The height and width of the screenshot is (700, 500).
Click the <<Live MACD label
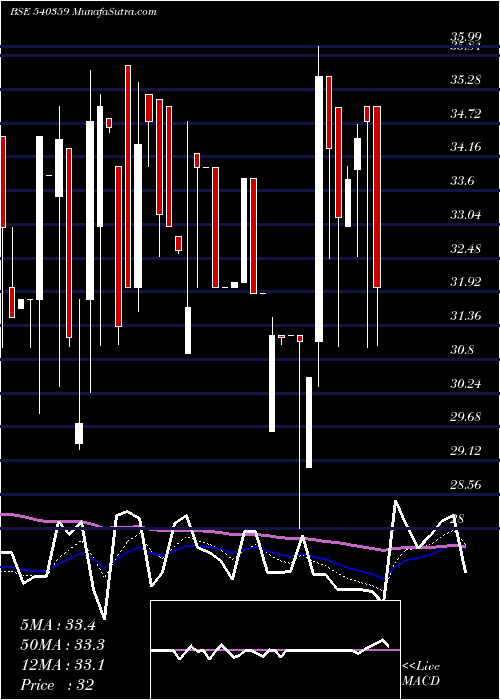coord(421,674)
